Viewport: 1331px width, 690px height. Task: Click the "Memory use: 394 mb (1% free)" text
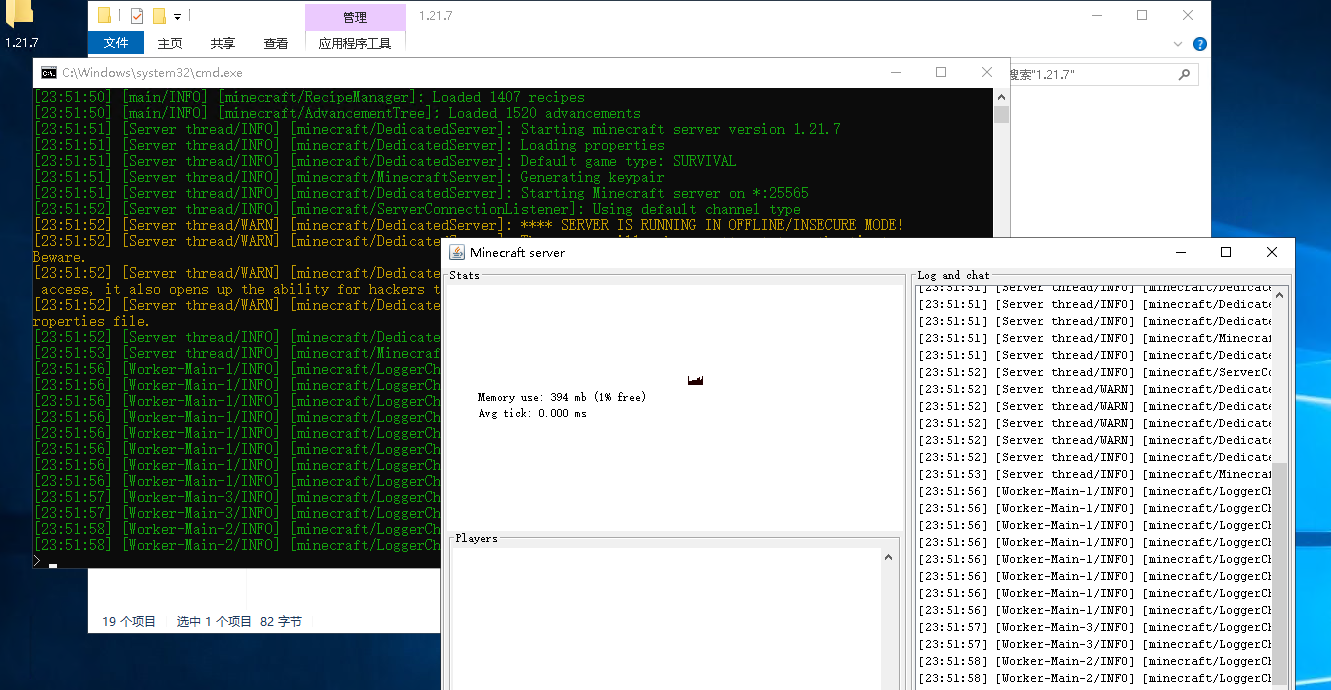562,397
